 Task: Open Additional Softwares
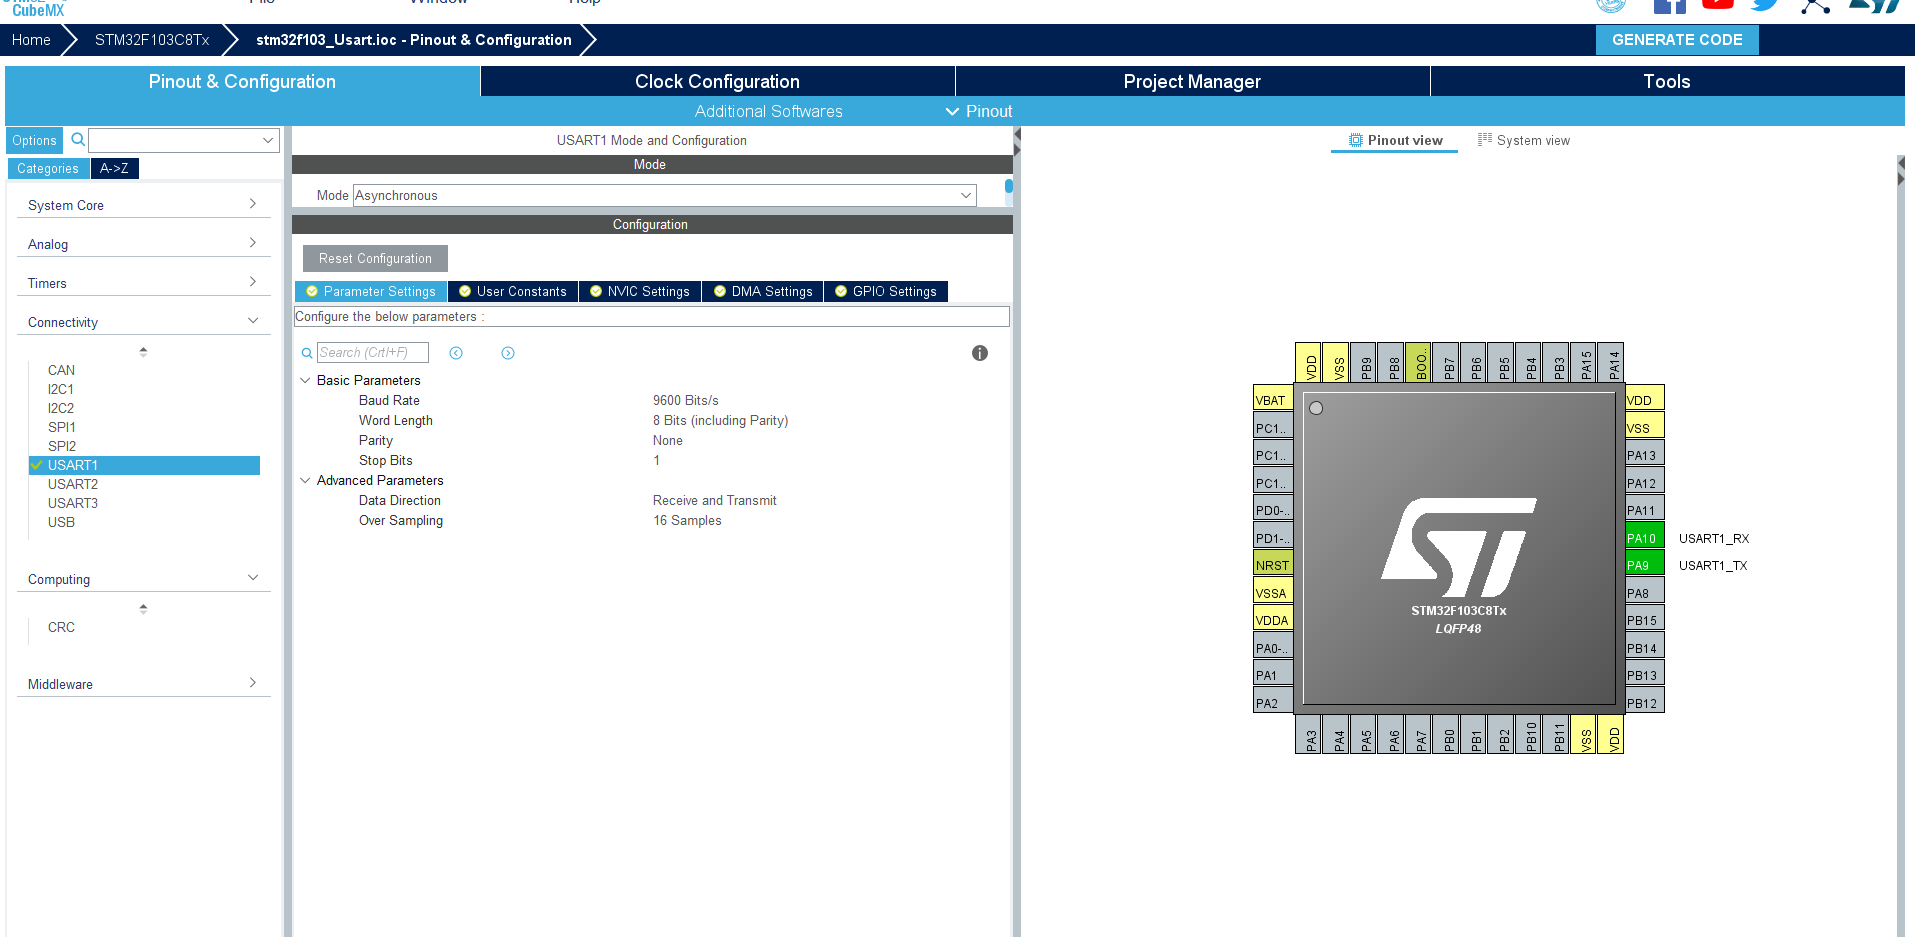(768, 111)
